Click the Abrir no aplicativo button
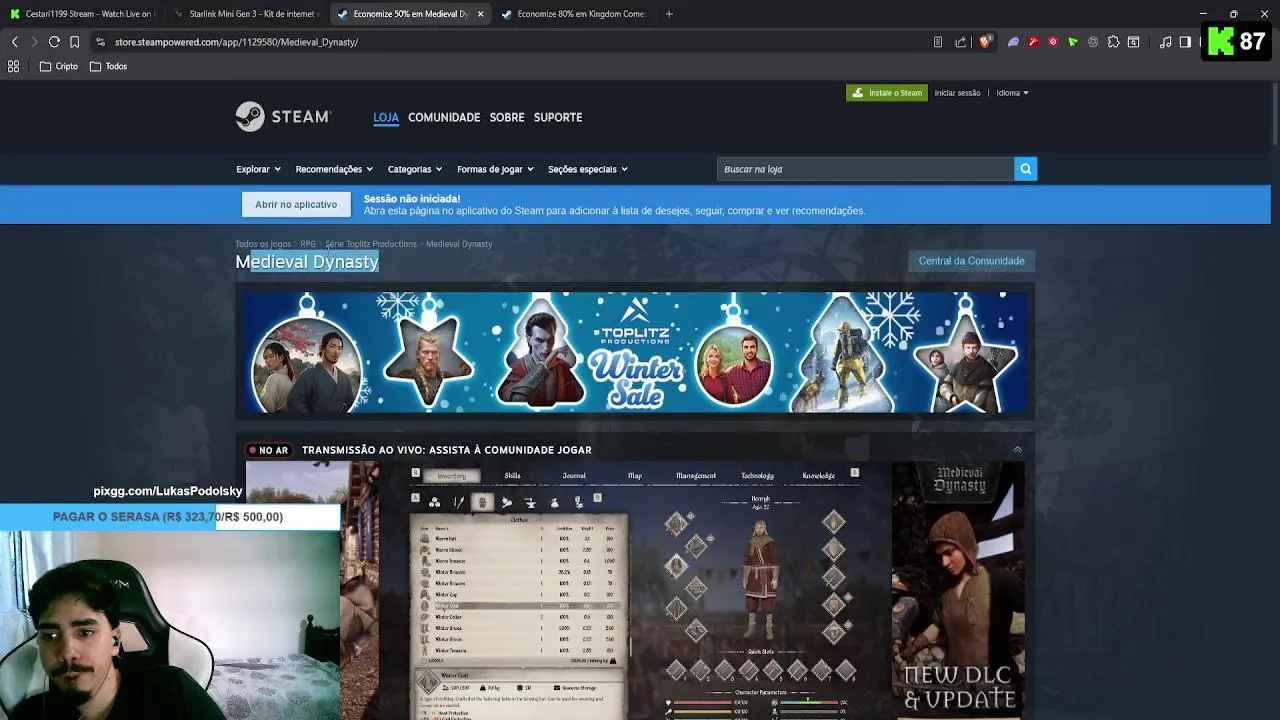Image resolution: width=1280 pixels, height=720 pixels. pyautogui.click(x=296, y=204)
